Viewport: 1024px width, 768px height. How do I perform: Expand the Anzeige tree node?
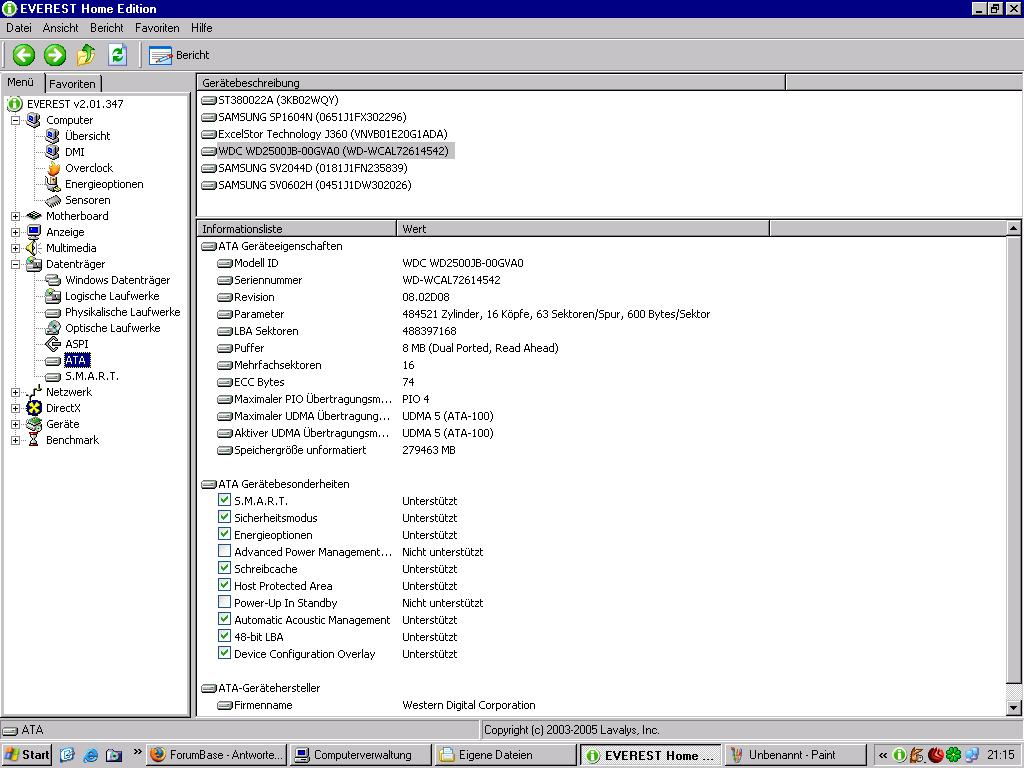[16, 232]
